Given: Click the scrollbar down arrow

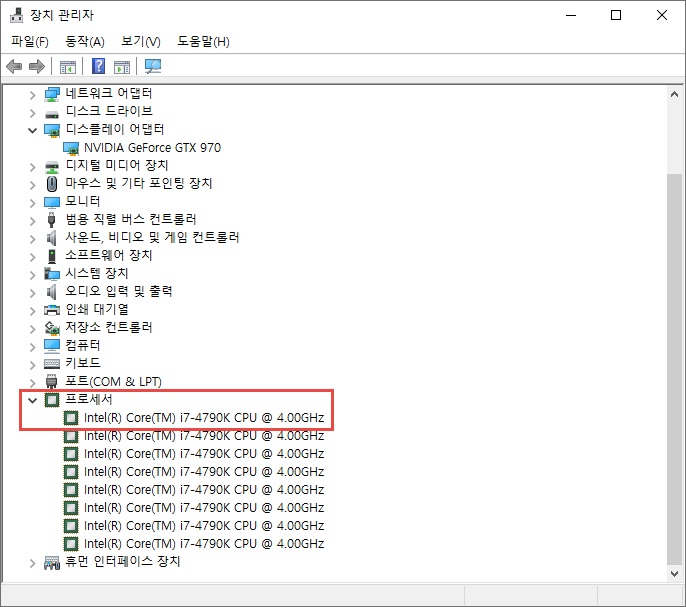Looking at the screenshot, I should (x=674, y=573).
